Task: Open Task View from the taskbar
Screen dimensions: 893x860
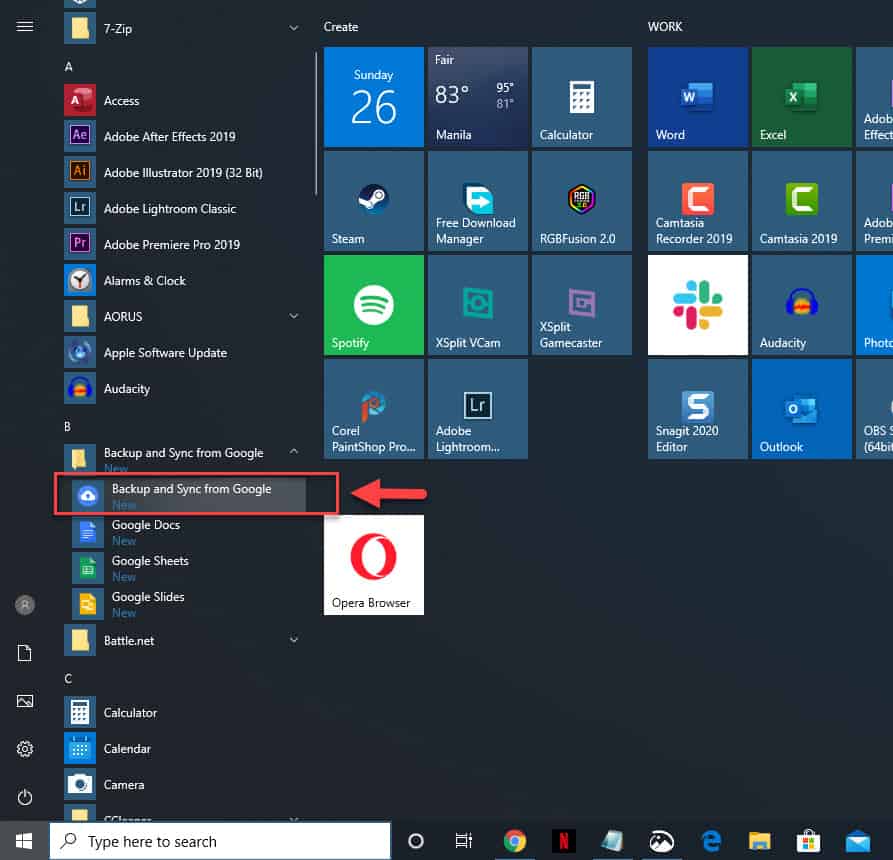Action: pyautogui.click(x=464, y=841)
